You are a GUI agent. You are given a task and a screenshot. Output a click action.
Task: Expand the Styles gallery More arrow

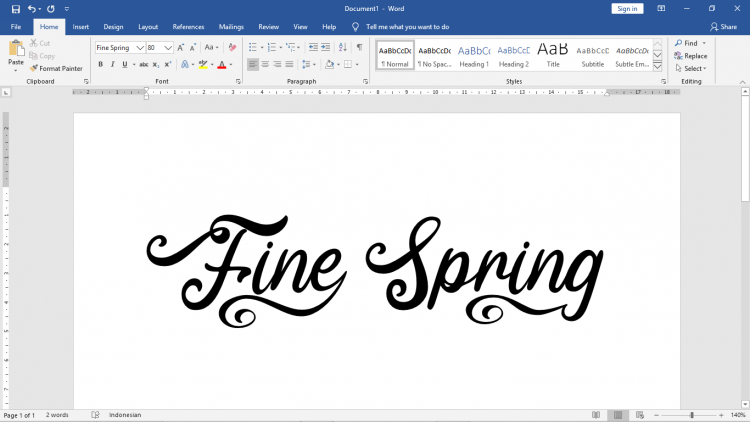tap(658, 67)
